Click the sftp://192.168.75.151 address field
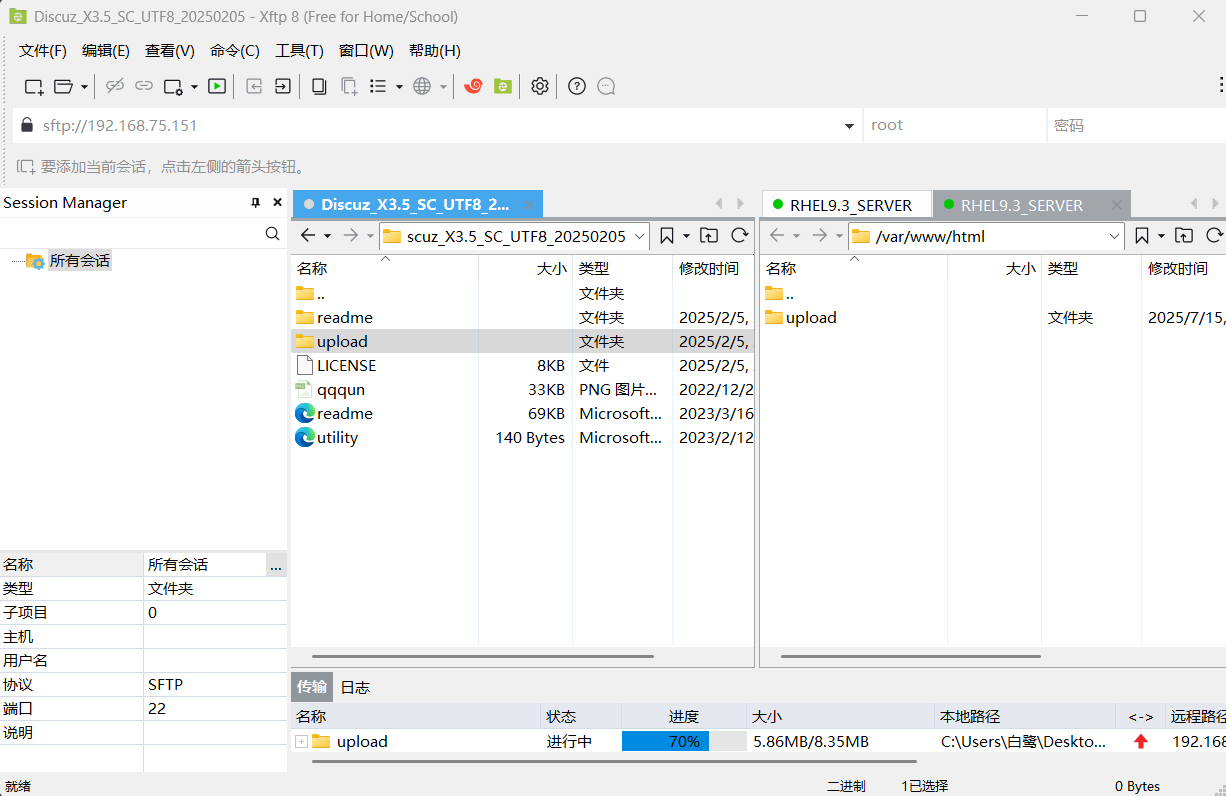This screenshot has width=1226, height=796. click(435, 125)
